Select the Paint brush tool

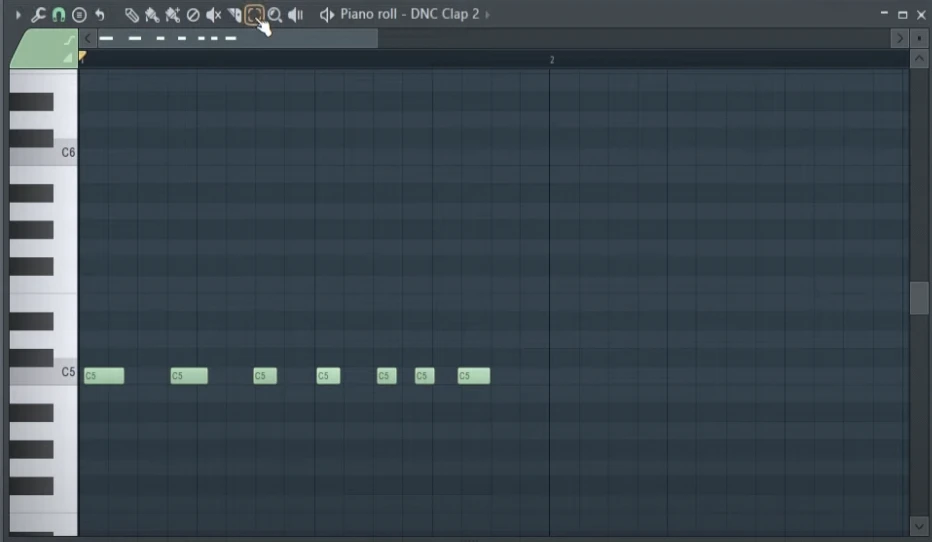[x=152, y=15]
